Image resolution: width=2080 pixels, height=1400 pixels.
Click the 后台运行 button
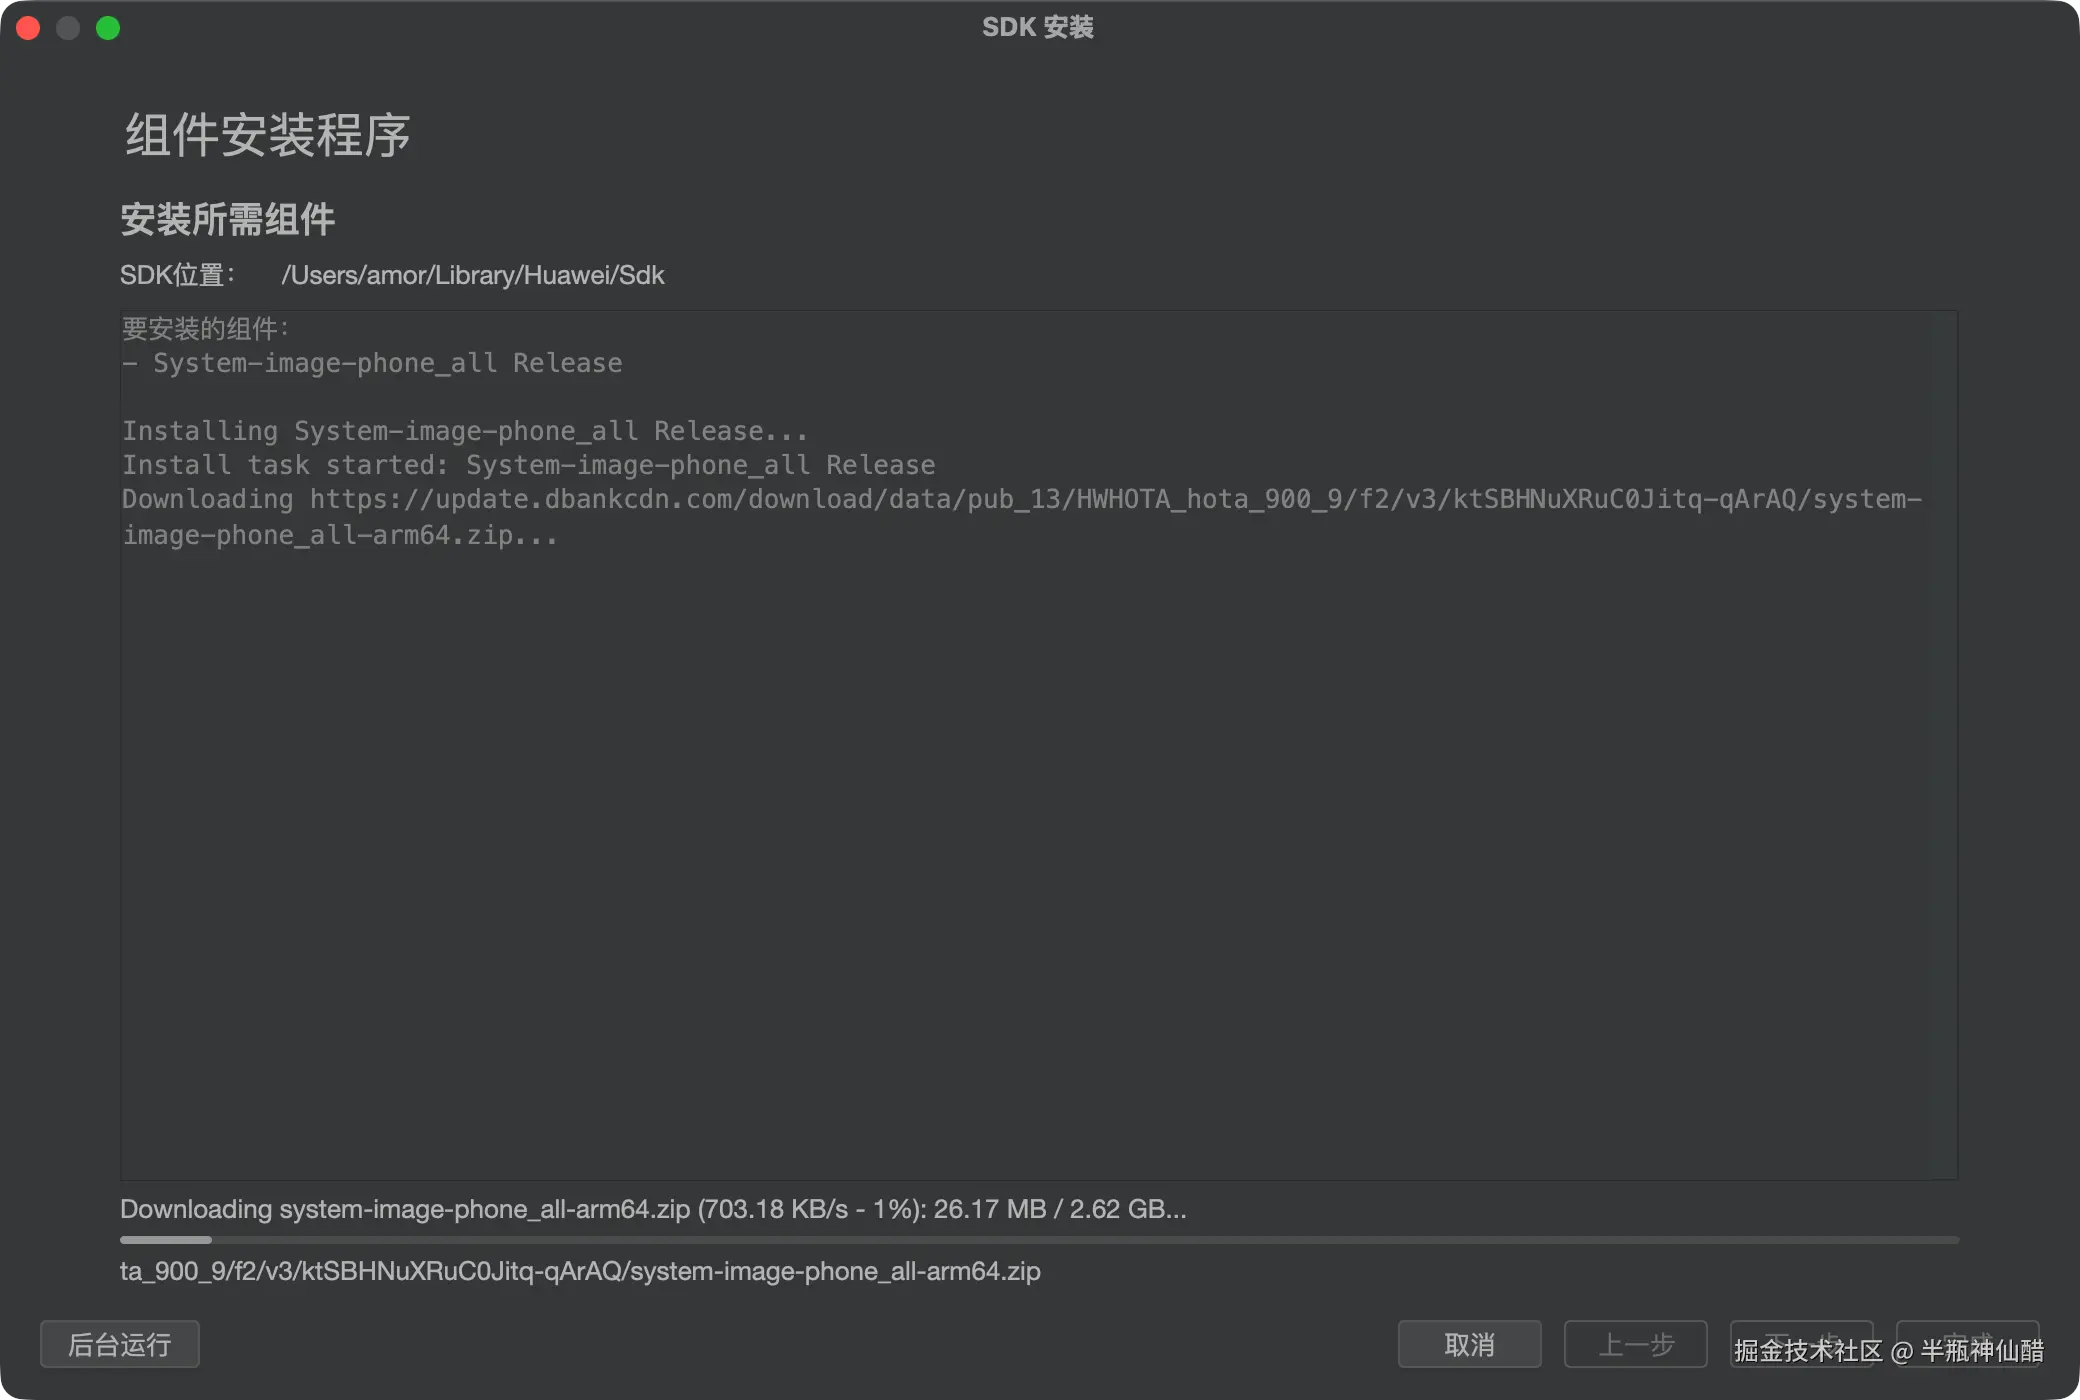[x=120, y=1344]
